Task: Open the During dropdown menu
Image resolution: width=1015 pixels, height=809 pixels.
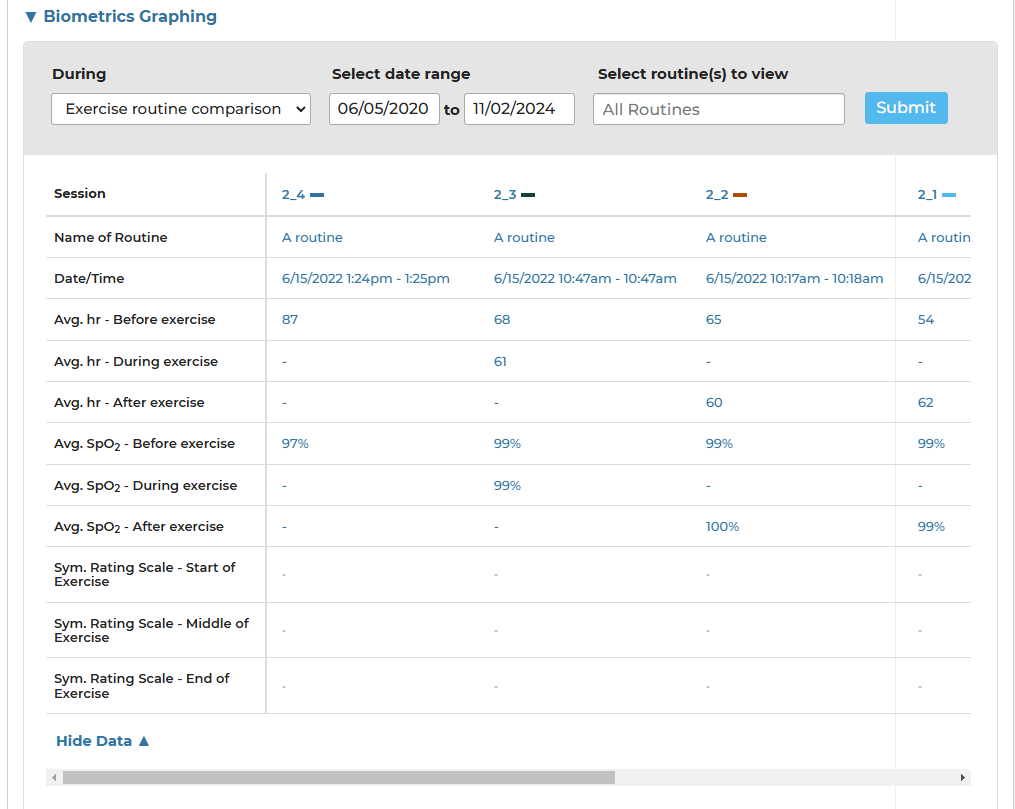Action: [x=181, y=109]
